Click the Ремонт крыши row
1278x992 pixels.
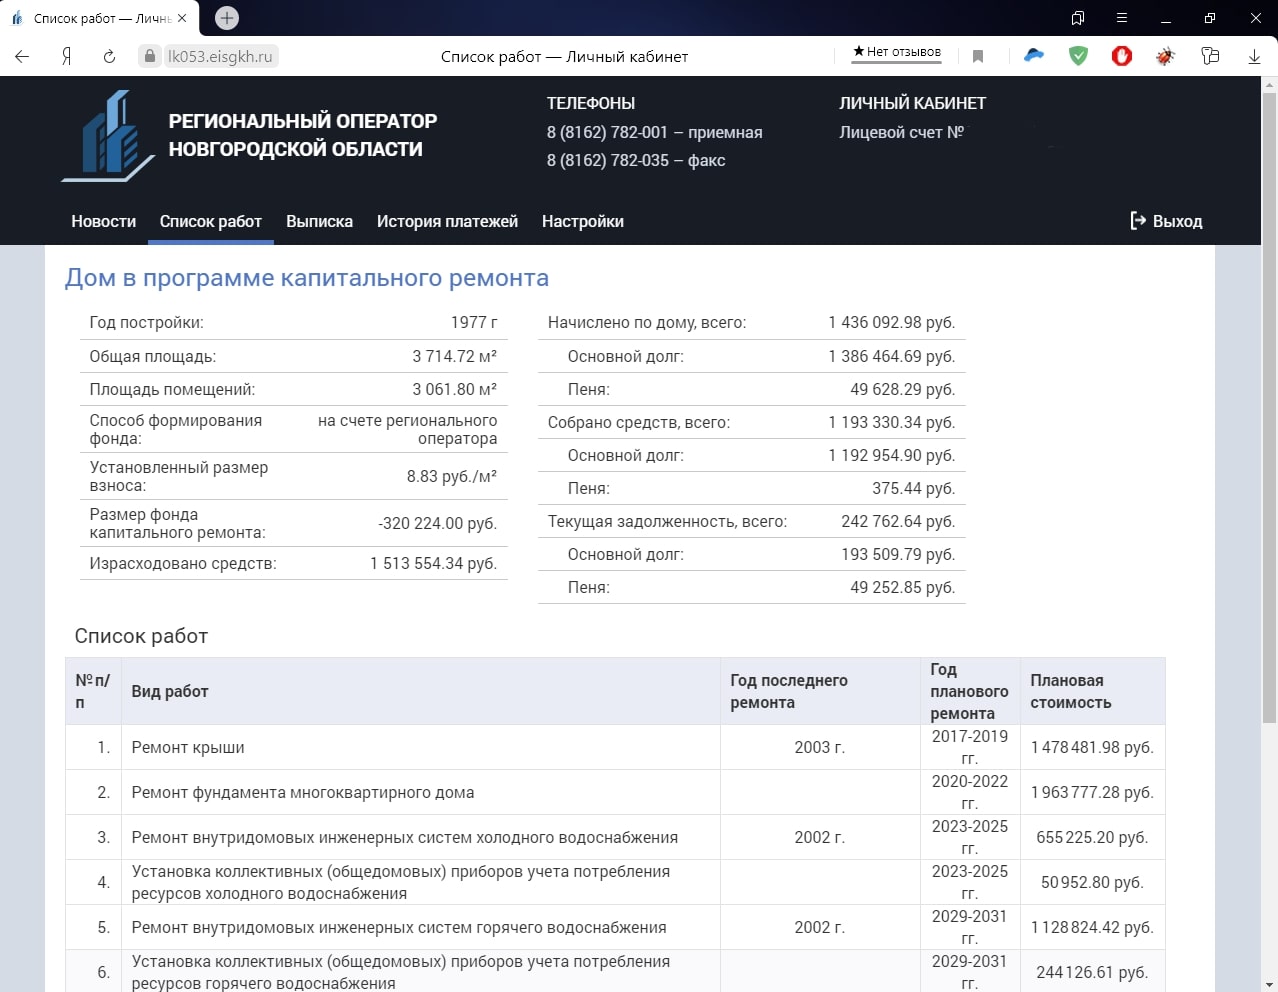pos(615,747)
